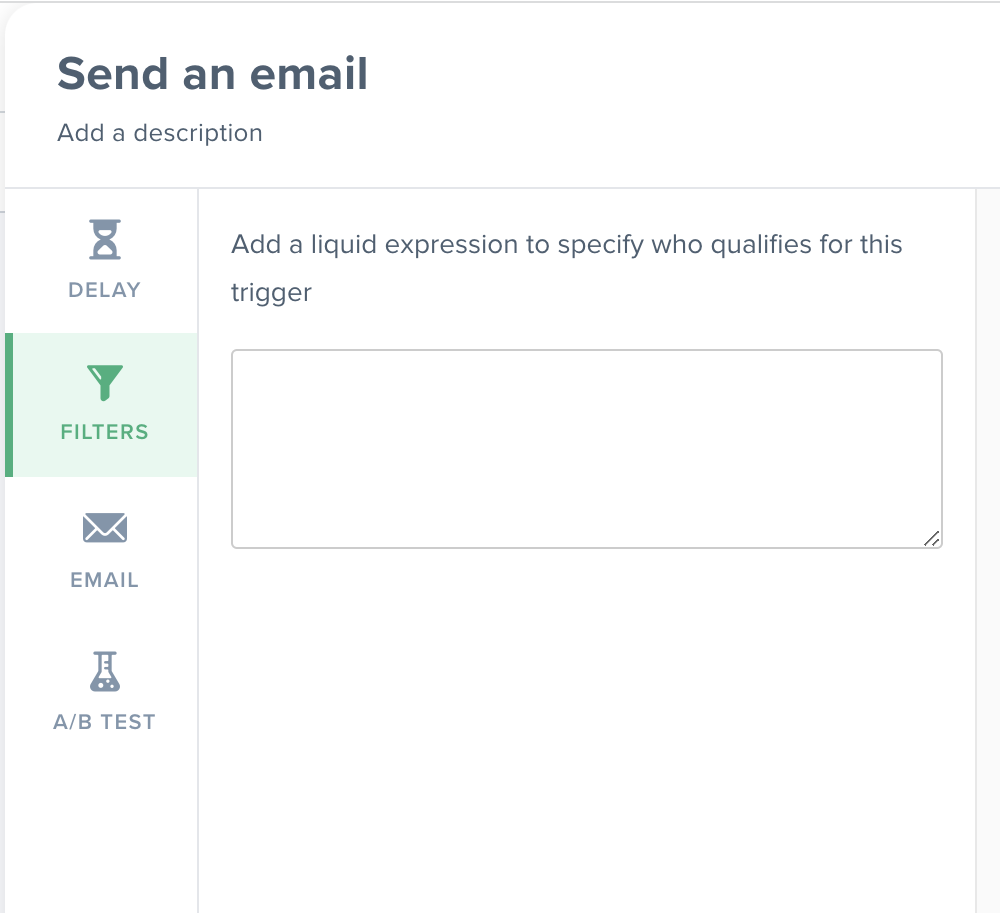The width and height of the screenshot is (1000, 913).
Task: Click the hourglass Delay icon
Action: tap(105, 239)
